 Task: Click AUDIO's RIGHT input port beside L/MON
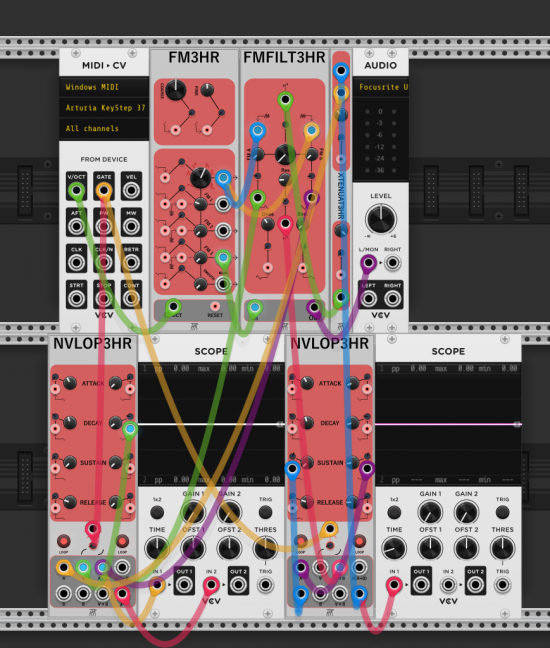tap(392, 262)
